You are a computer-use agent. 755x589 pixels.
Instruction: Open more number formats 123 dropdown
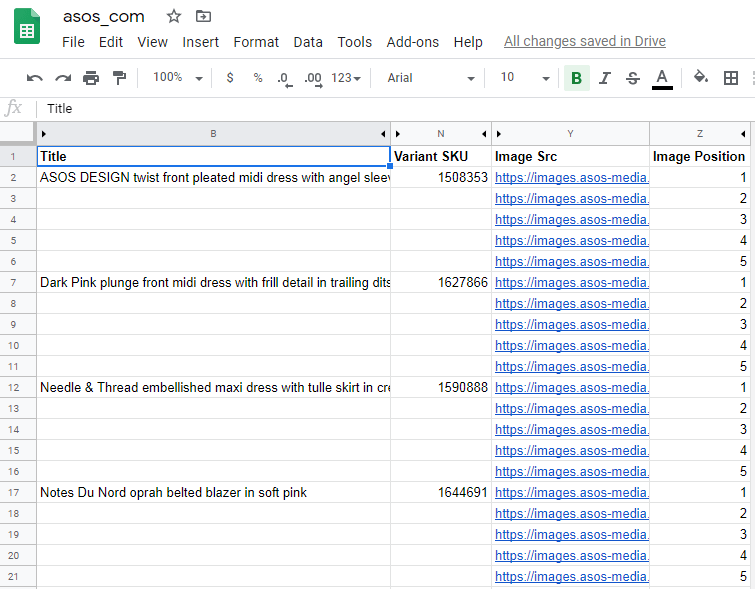pyautogui.click(x=346, y=78)
